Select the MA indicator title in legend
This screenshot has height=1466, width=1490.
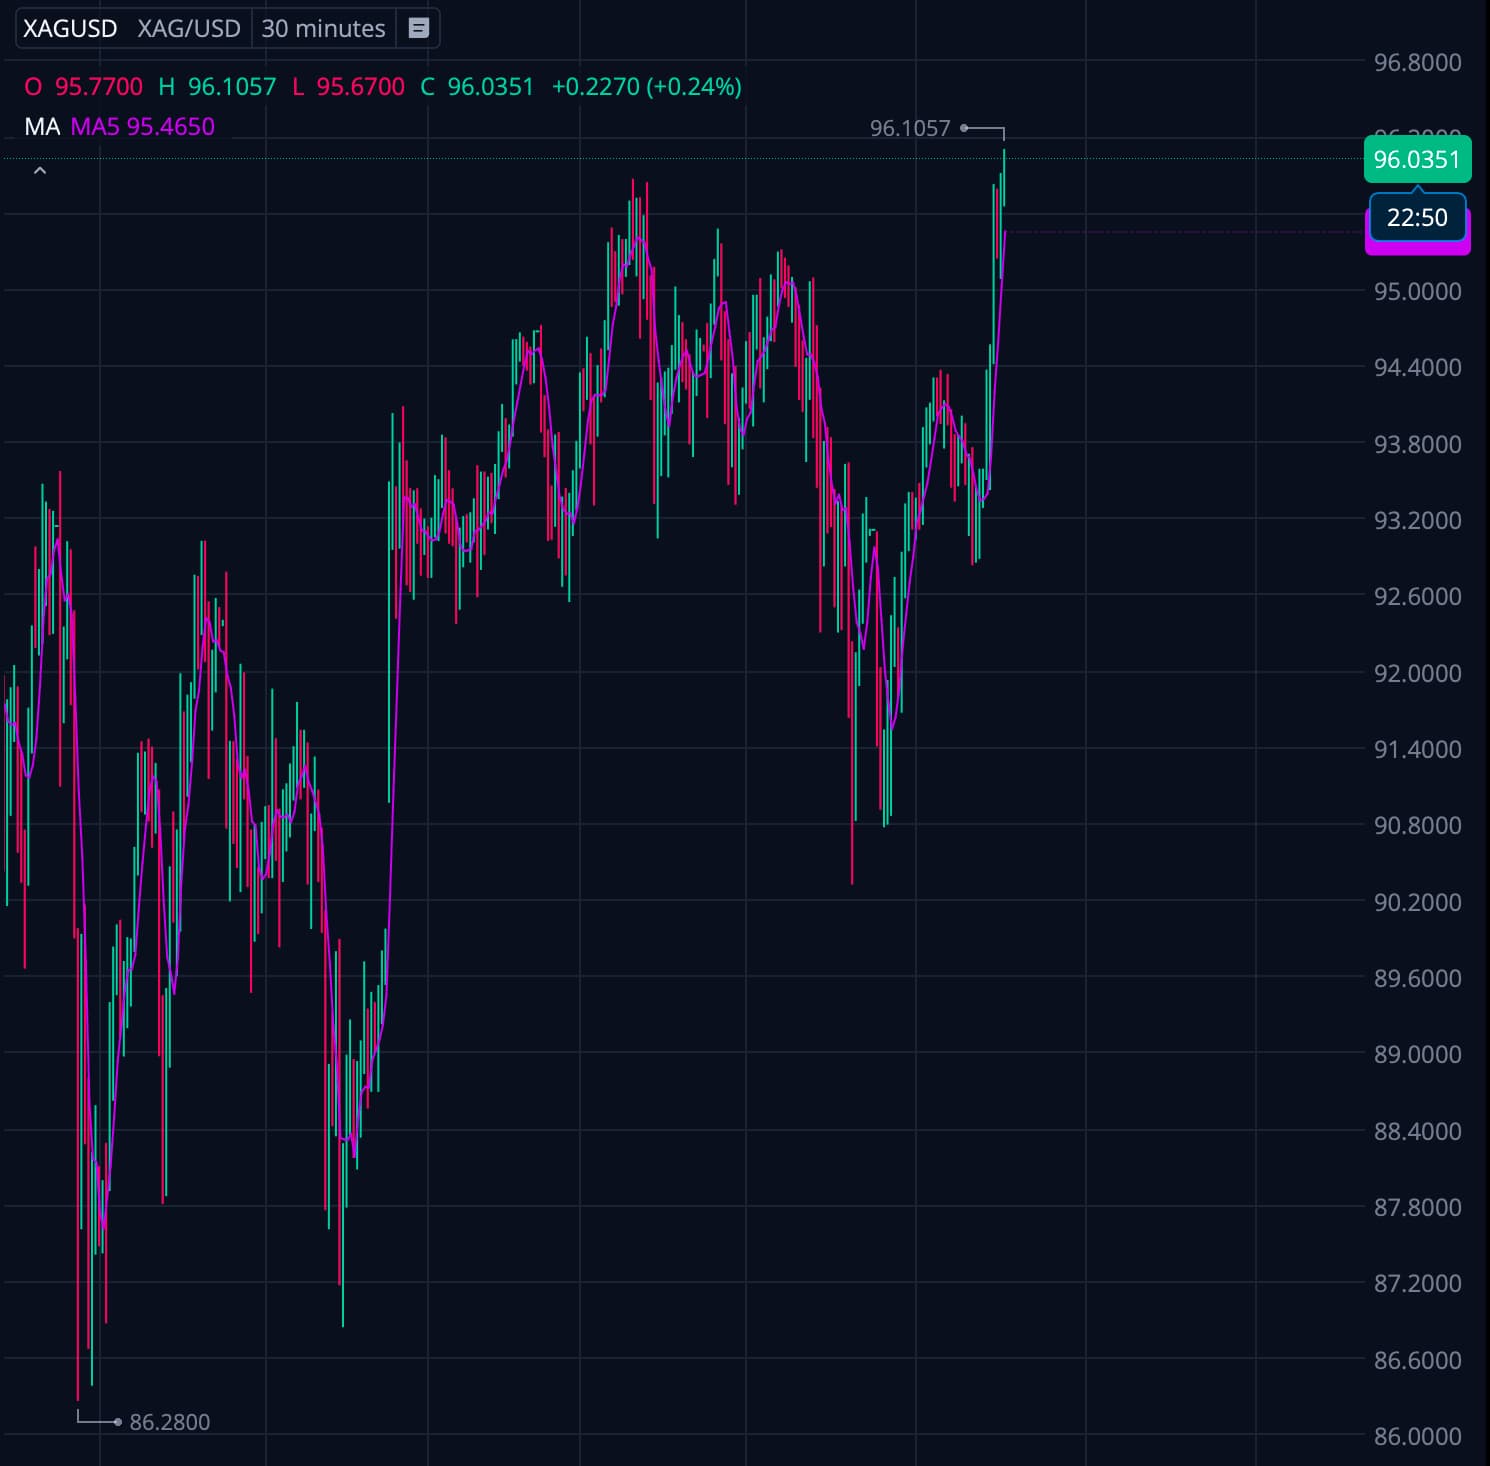coord(42,126)
